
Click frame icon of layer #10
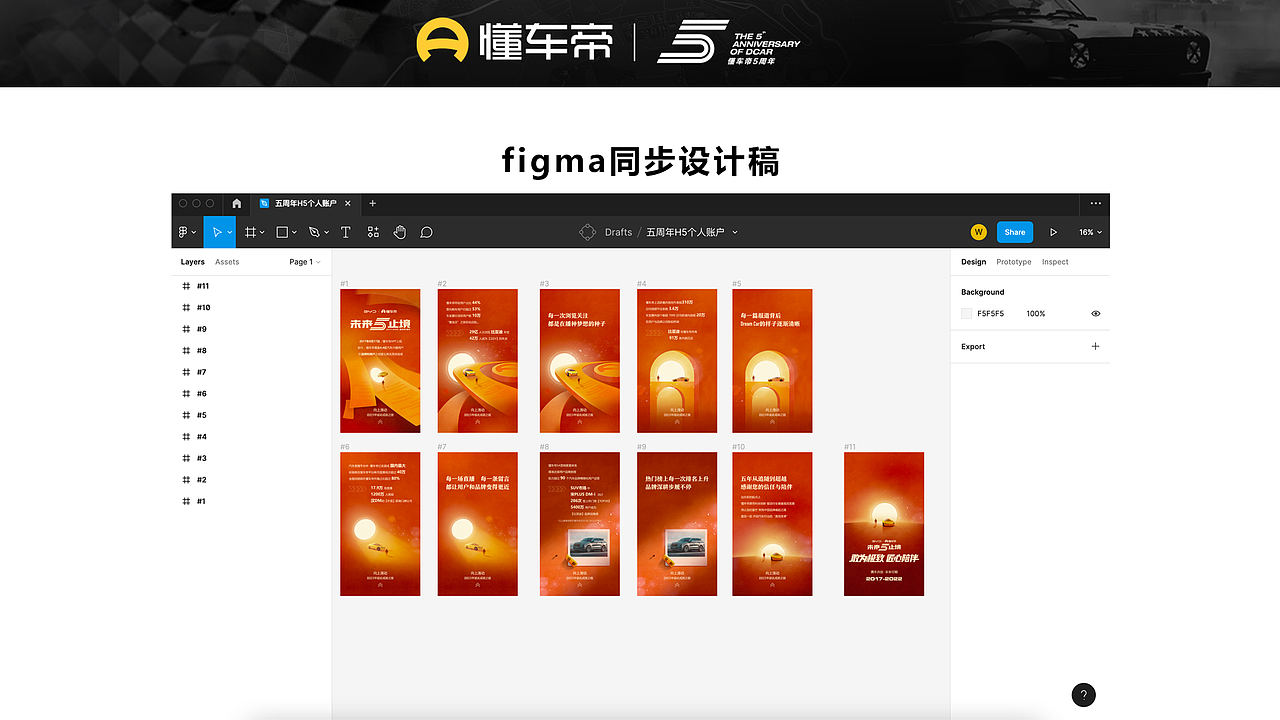coord(186,308)
